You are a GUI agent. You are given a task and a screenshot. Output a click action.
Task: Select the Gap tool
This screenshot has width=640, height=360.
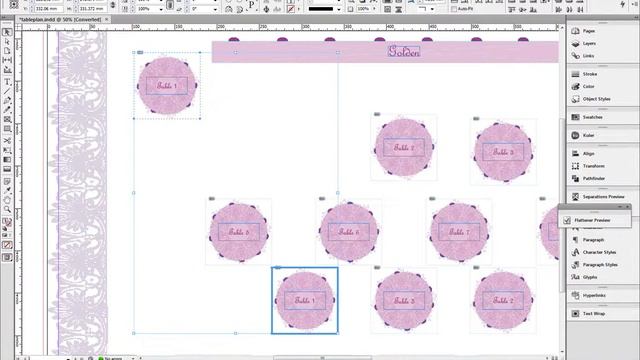[x=7, y=60]
